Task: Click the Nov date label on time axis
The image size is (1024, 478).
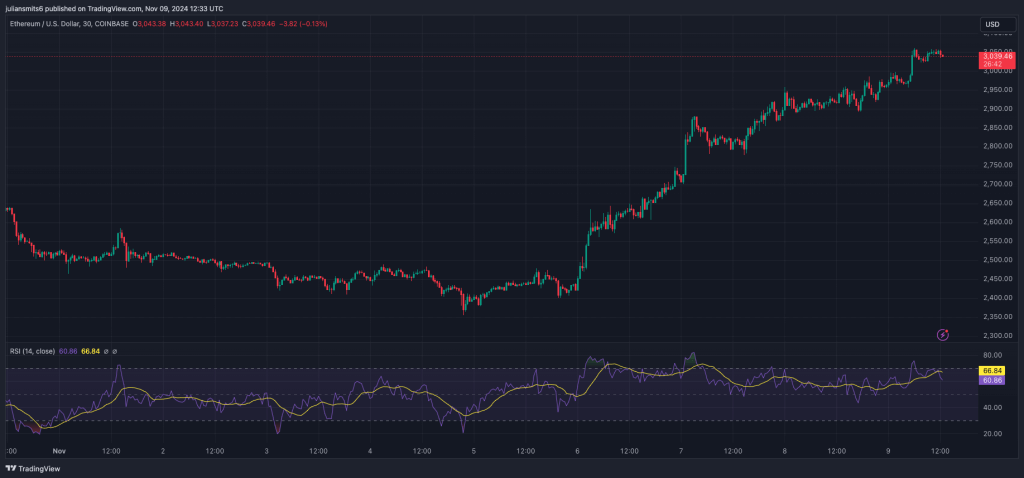Action: coord(58,451)
